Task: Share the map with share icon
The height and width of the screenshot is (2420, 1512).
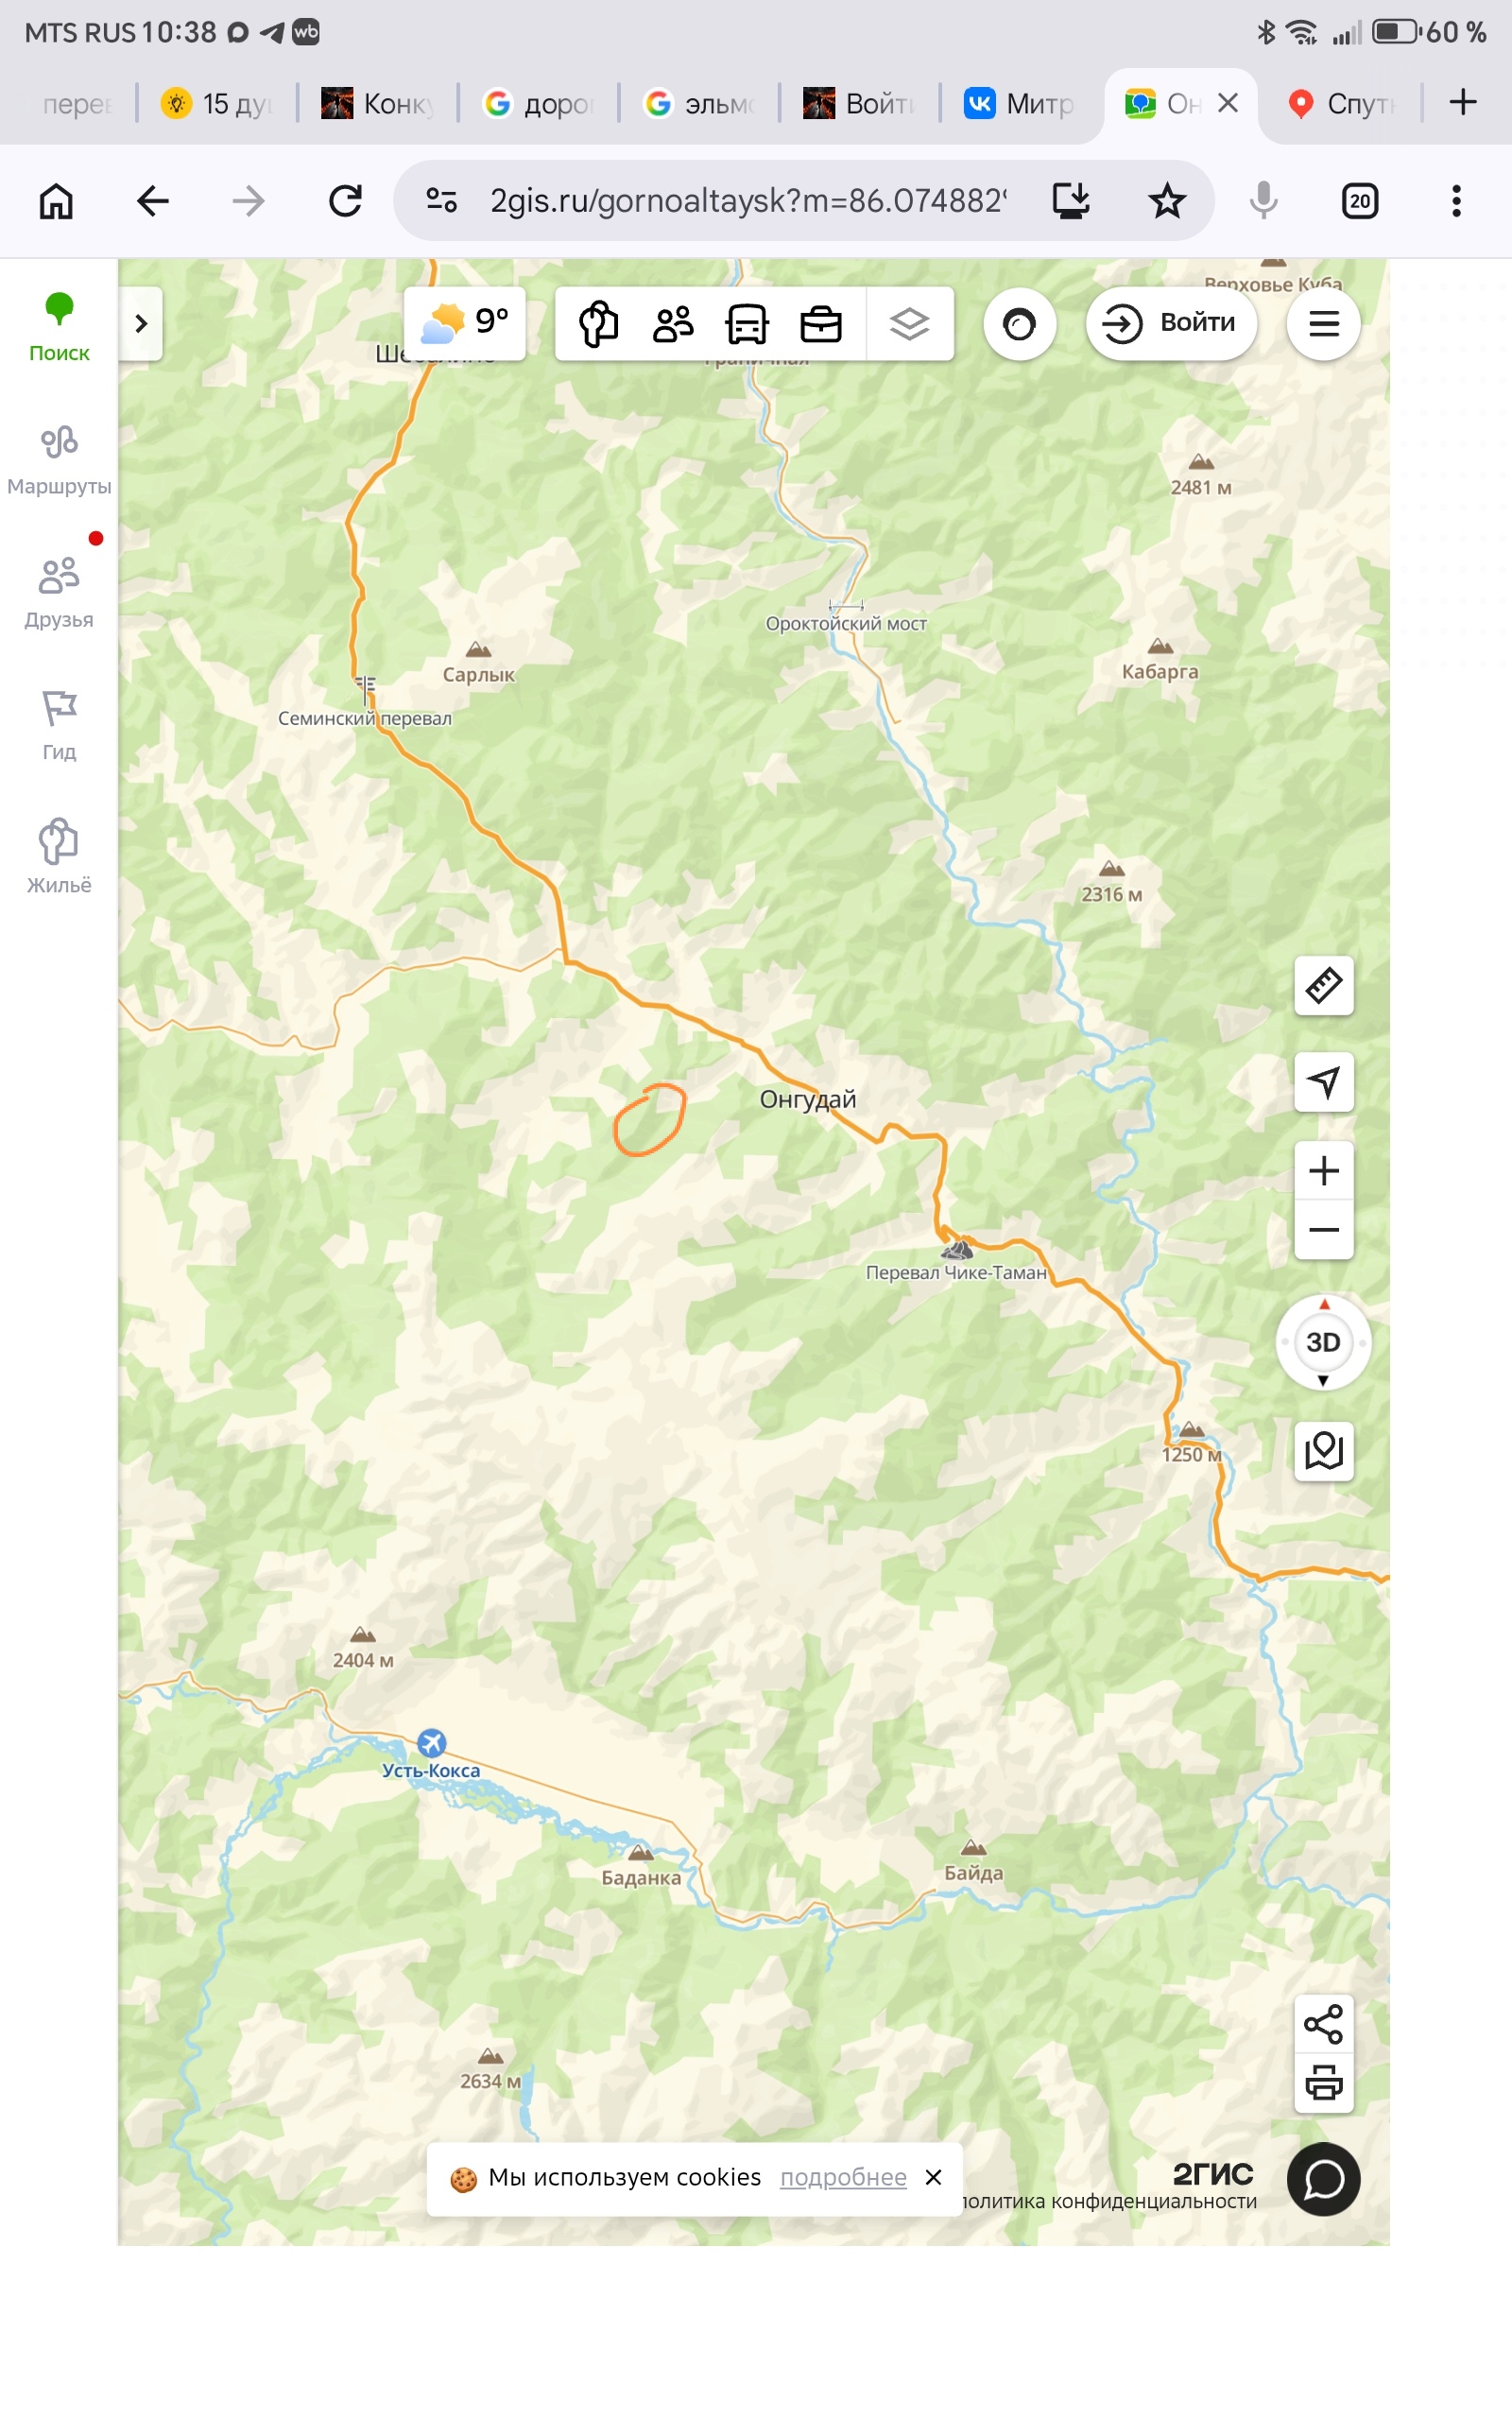Action: click(1323, 2025)
